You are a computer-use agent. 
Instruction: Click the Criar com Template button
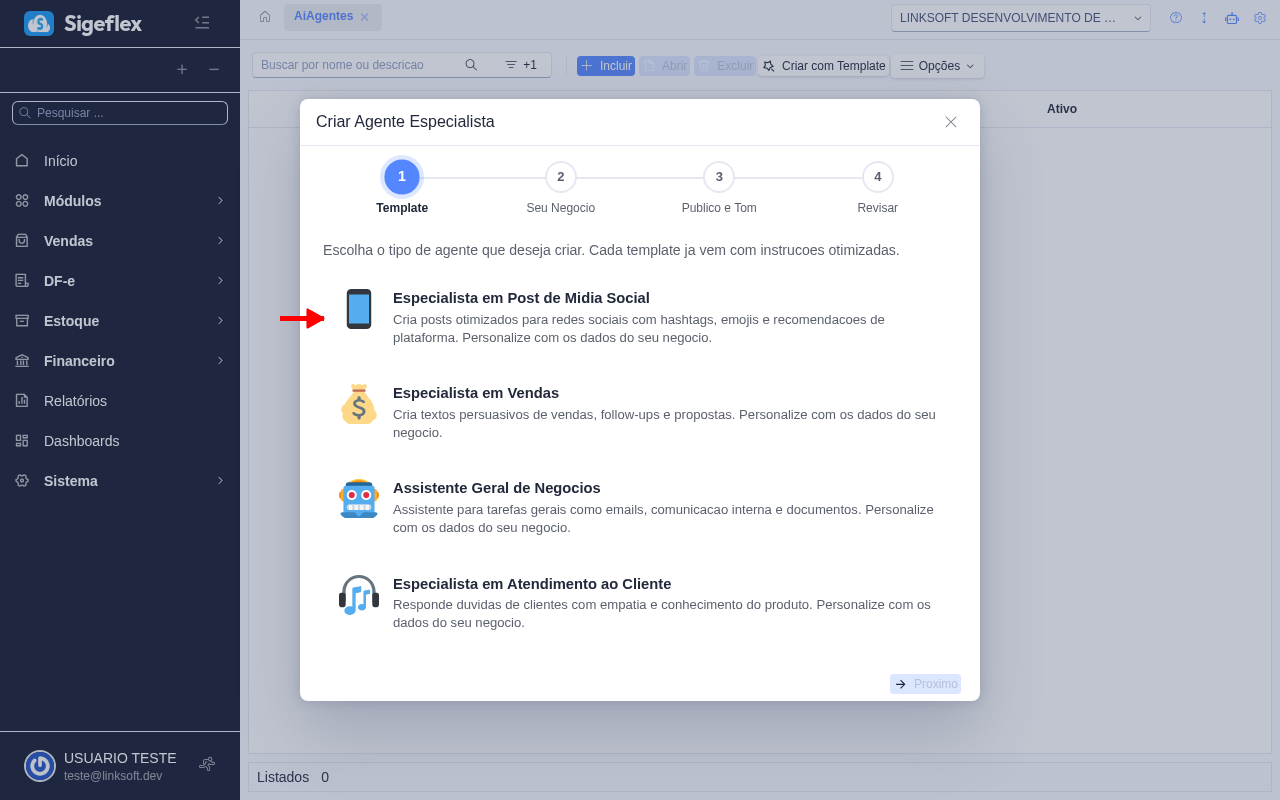coord(824,66)
